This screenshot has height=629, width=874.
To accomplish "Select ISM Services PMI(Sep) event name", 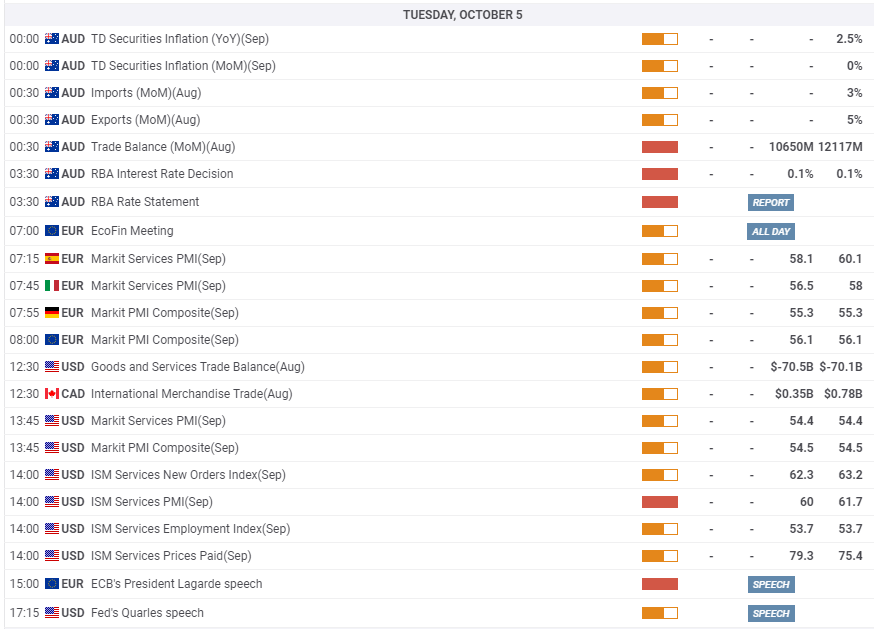I will 152,502.
